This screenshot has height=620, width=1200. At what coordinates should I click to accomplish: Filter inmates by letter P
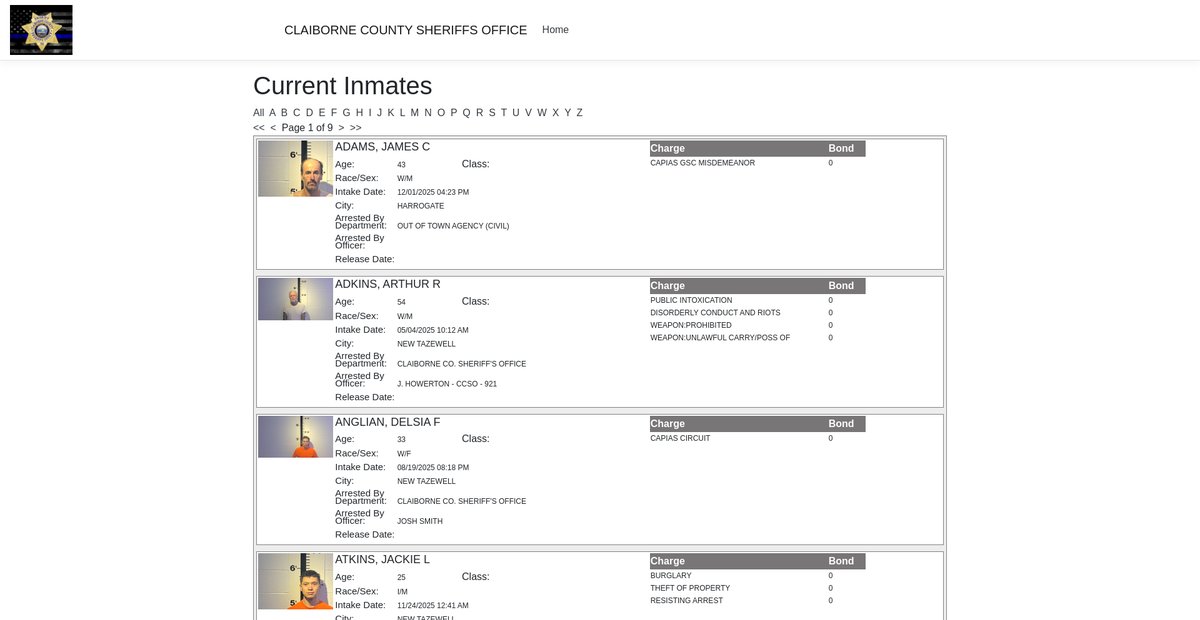click(454, 113)
